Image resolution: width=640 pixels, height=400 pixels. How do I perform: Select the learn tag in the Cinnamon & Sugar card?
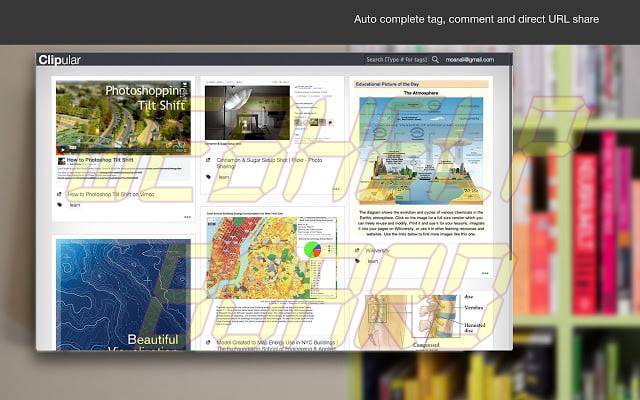pyautogui.click(x=224, y=177)
